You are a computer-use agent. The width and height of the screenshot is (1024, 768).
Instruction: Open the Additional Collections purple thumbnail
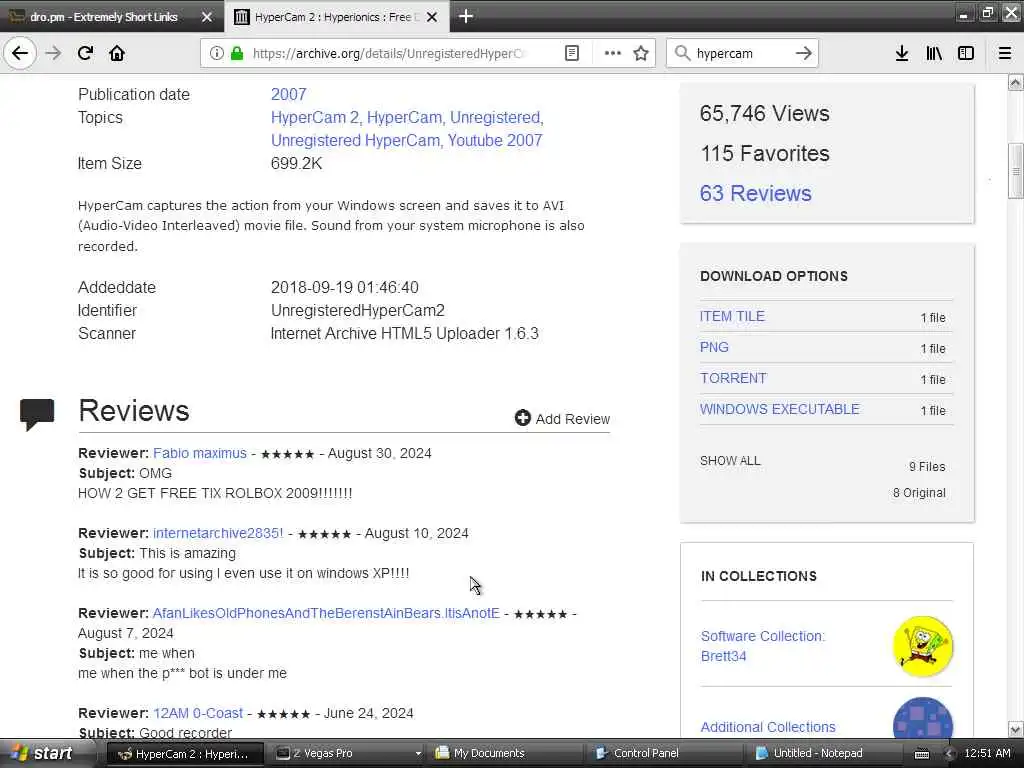(x=923, y=717)
